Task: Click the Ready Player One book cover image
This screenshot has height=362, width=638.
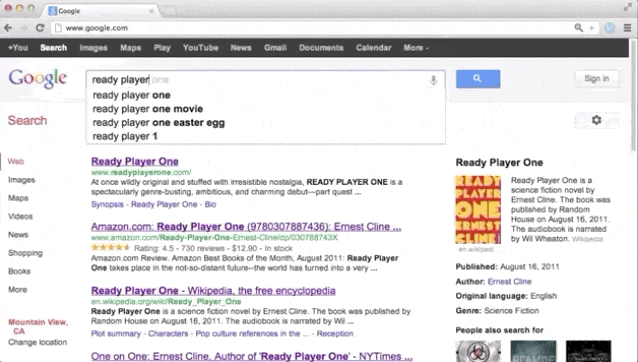Action: point(478,209)
